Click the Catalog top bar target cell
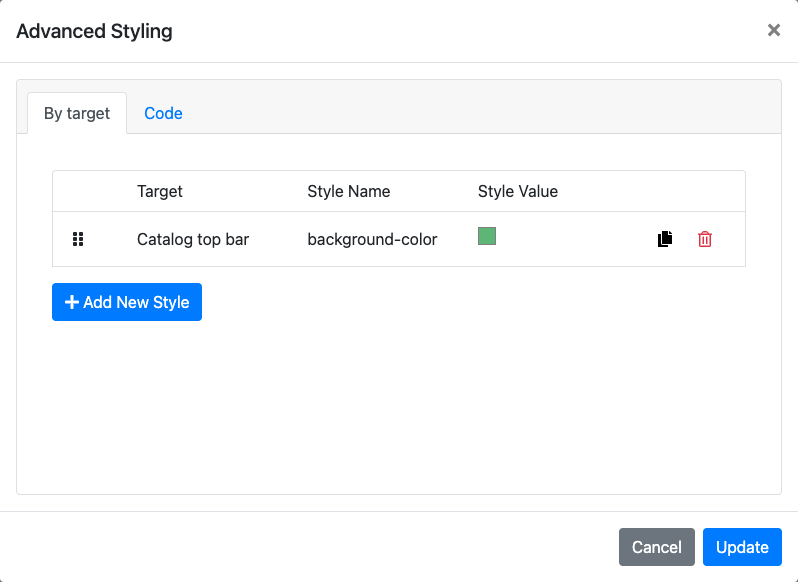 click(193, 239)
